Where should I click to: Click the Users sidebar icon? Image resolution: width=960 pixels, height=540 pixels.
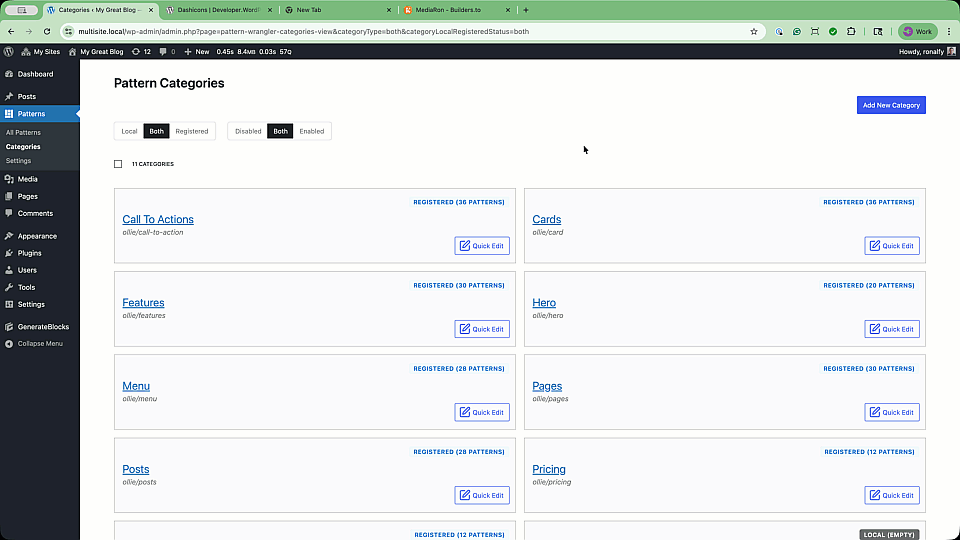[x=9, y=270]
